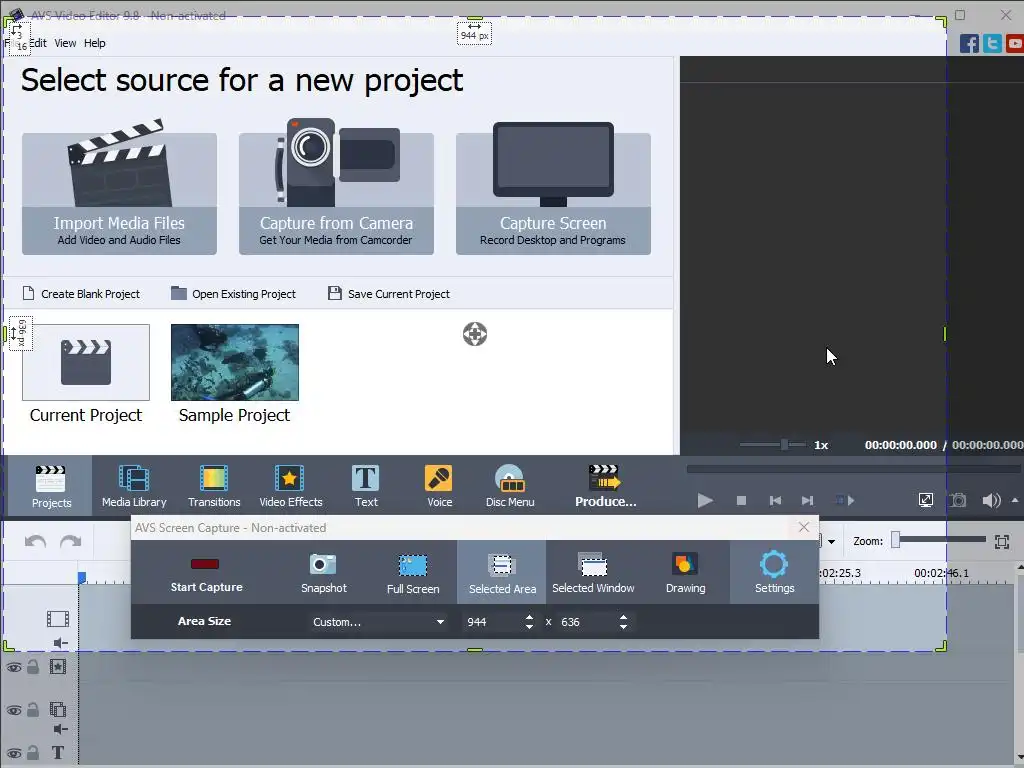This screenshot has width=1024, height=768.
Task: Click the preview seek bar
Action: point(853,469)
